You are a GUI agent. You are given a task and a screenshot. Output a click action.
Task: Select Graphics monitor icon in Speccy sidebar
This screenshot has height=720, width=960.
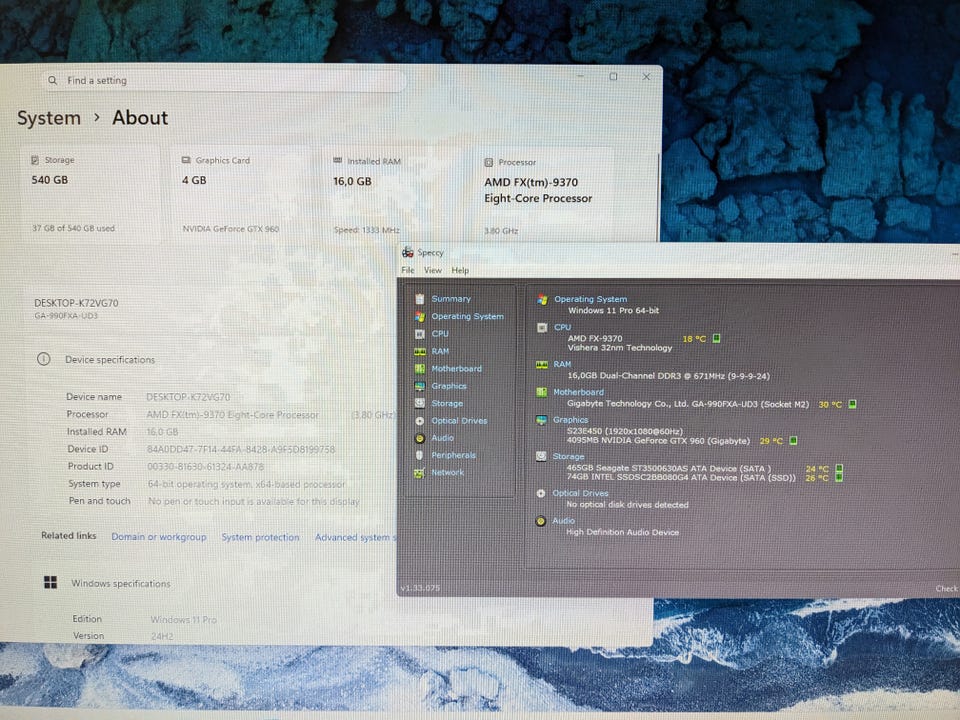point(419,386)
